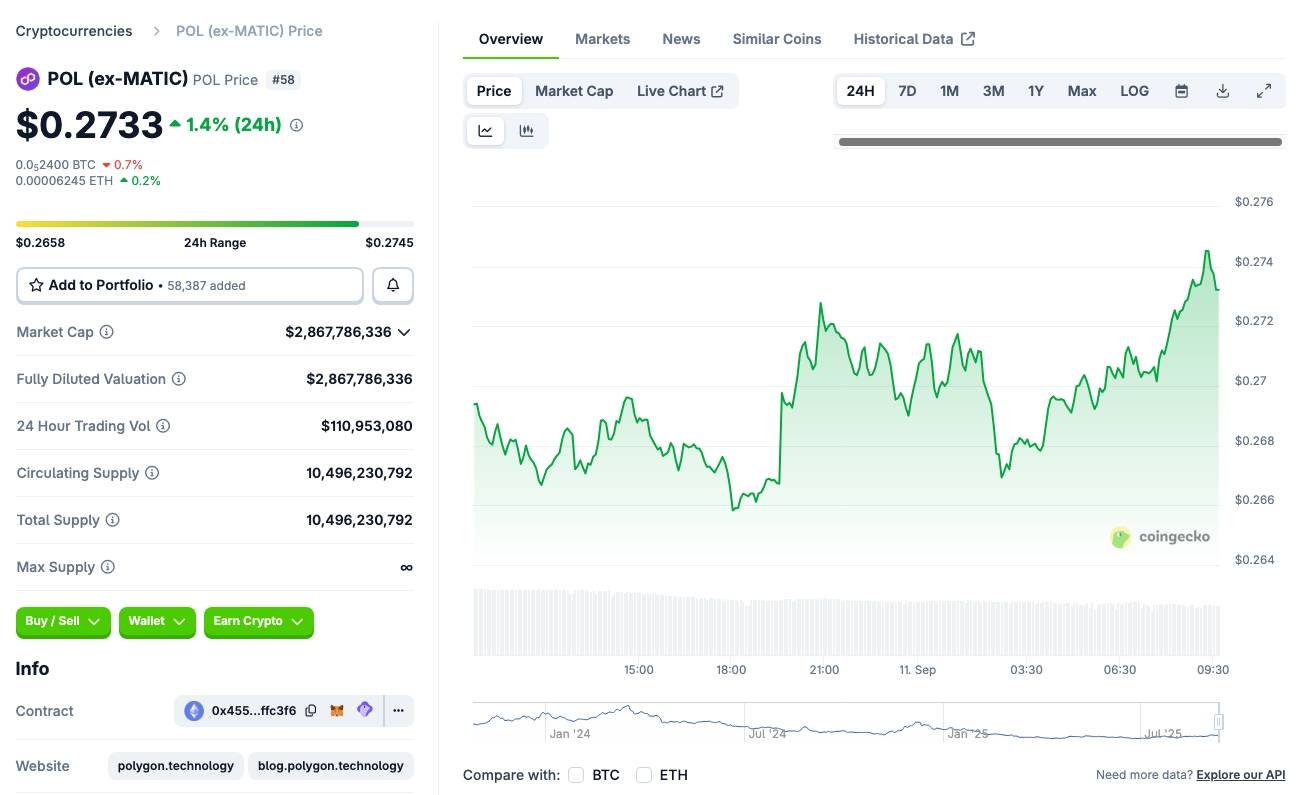The width and height of the screenshot is (1298, 795).
Task: Click the horizontal scrollbar under time ranges
Action: click(1060, 142)
